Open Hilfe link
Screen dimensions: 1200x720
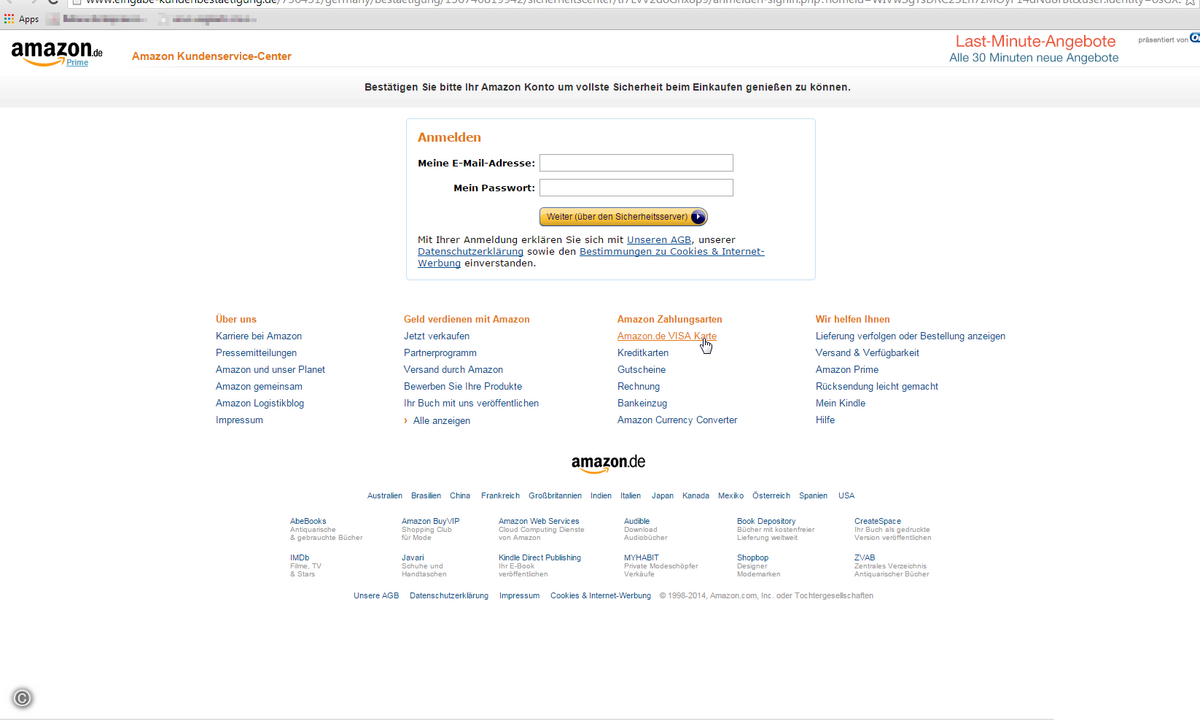[825, 420]
